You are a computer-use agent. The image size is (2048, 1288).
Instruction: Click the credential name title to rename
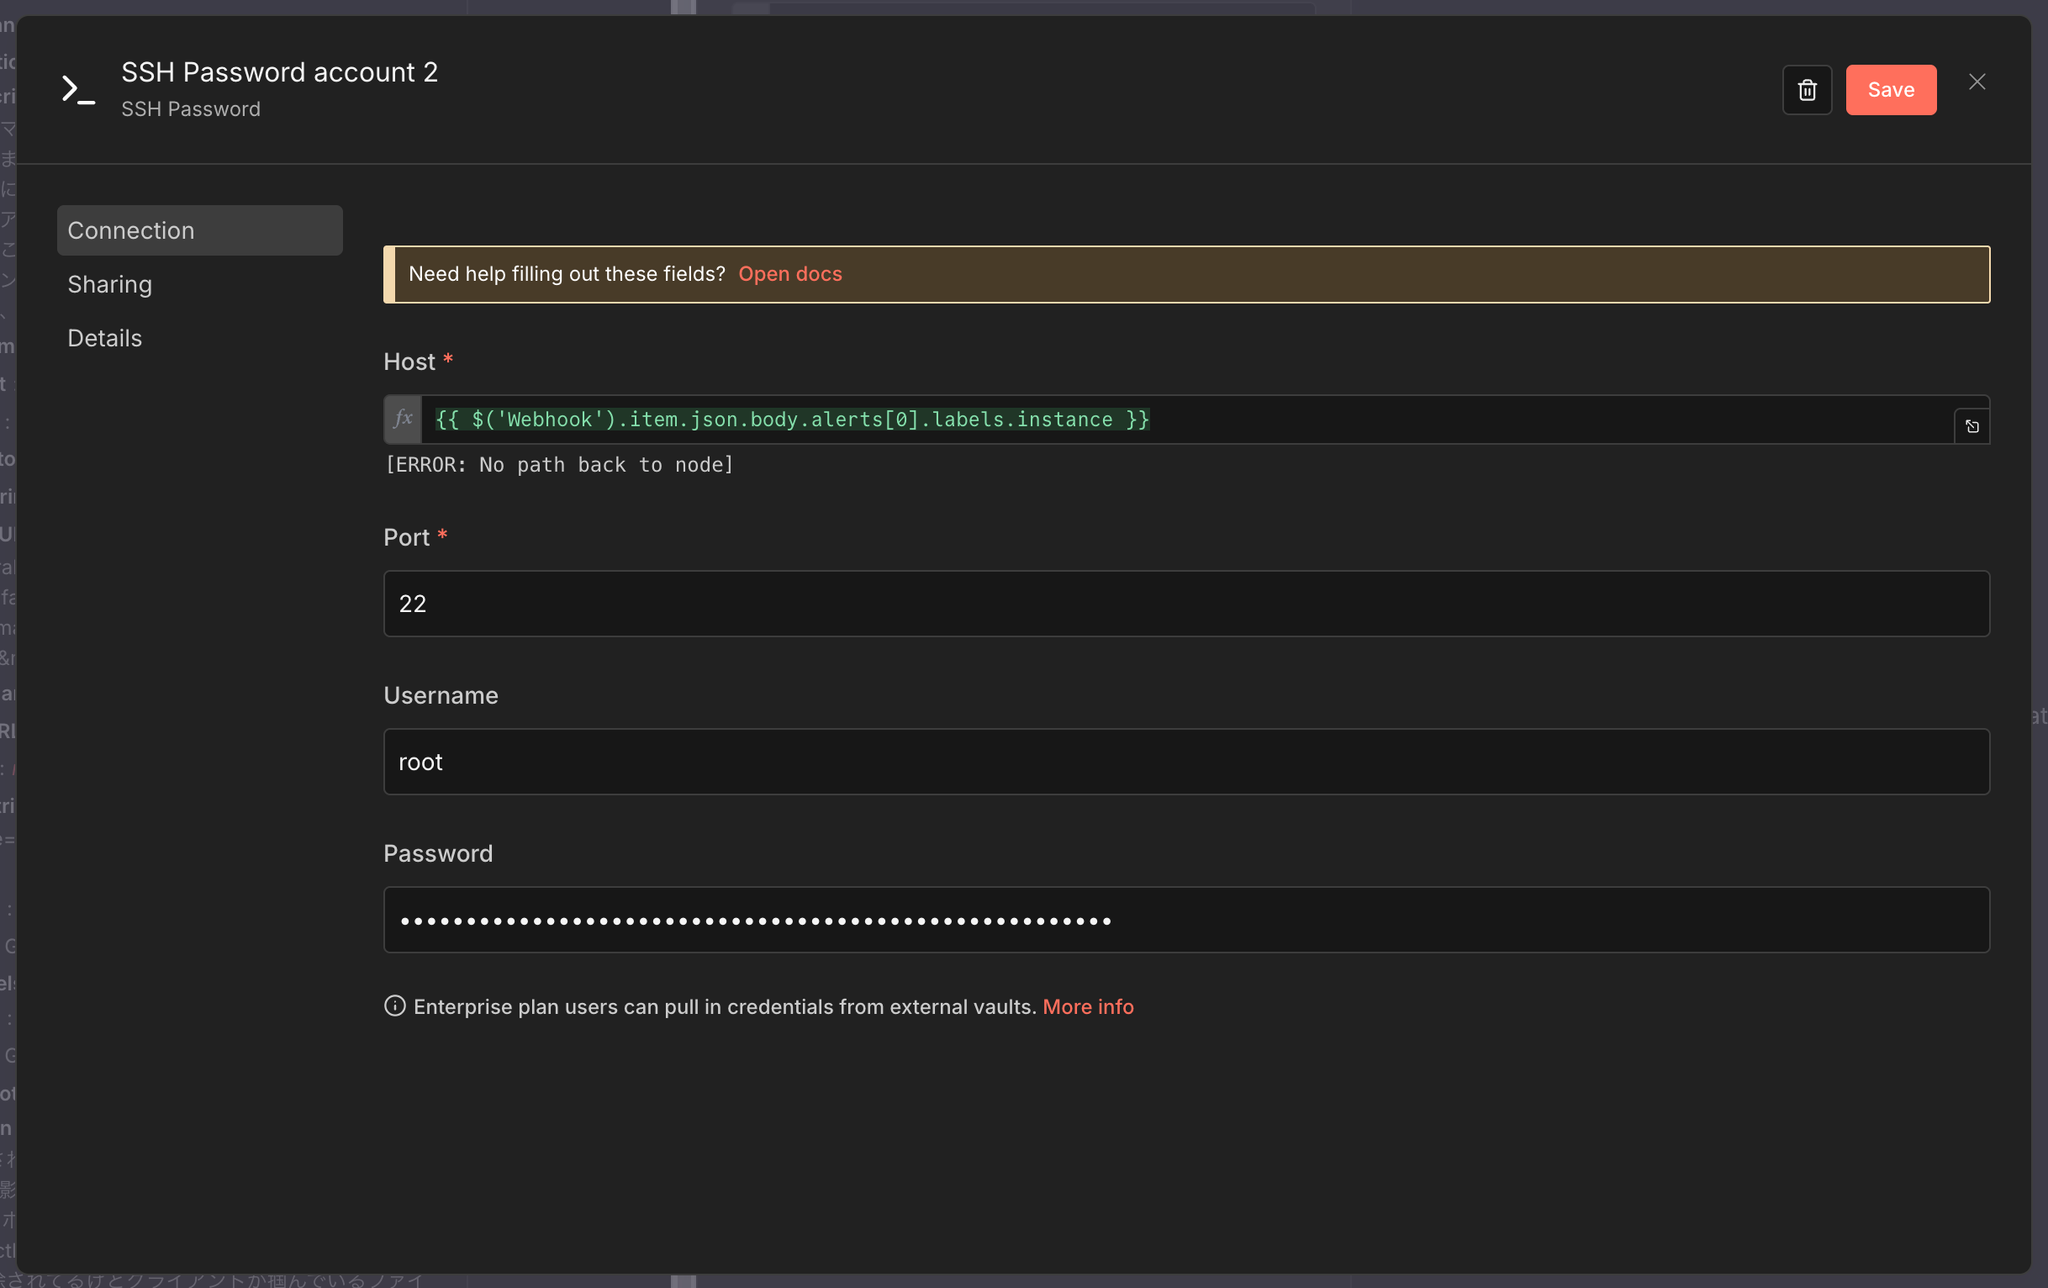(279, 72)
